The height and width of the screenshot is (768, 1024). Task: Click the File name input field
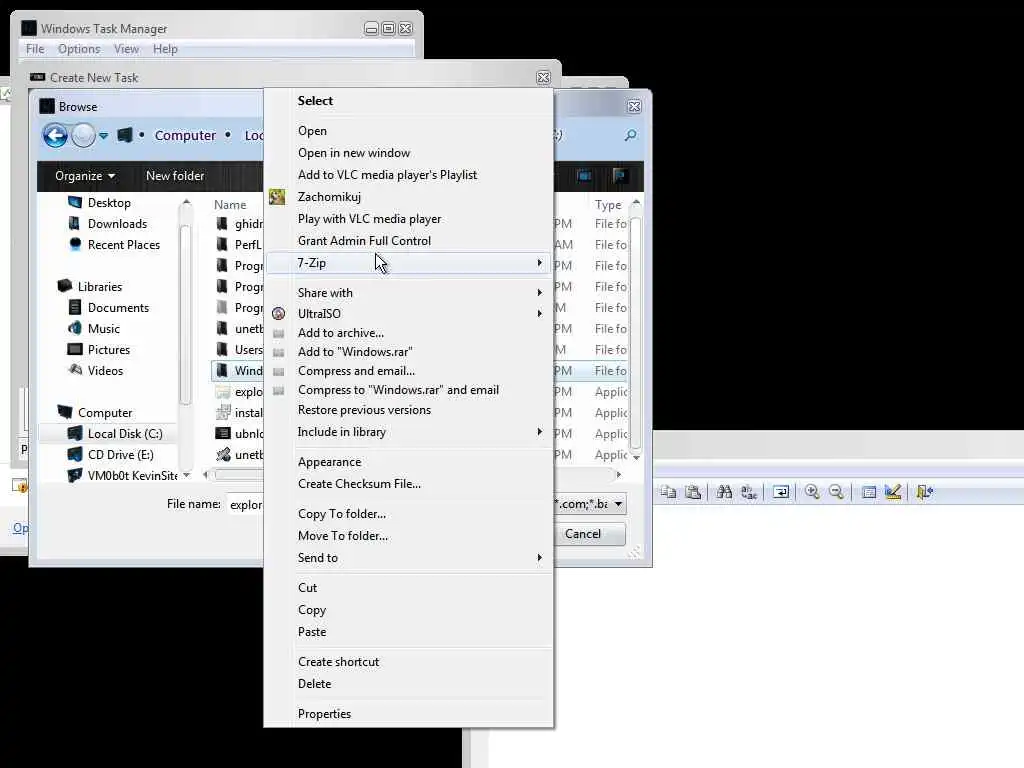(246, 504)
